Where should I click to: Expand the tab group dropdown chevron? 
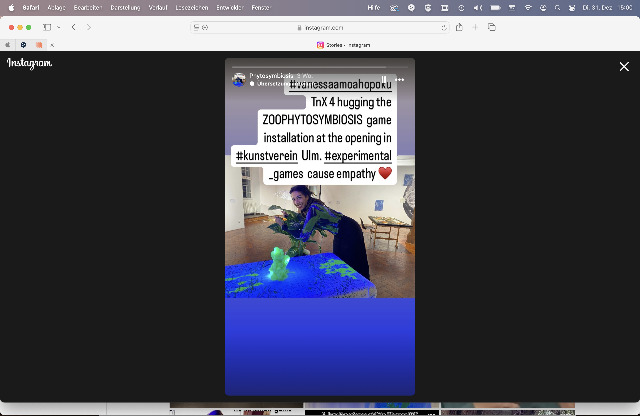tap(57, 27)
